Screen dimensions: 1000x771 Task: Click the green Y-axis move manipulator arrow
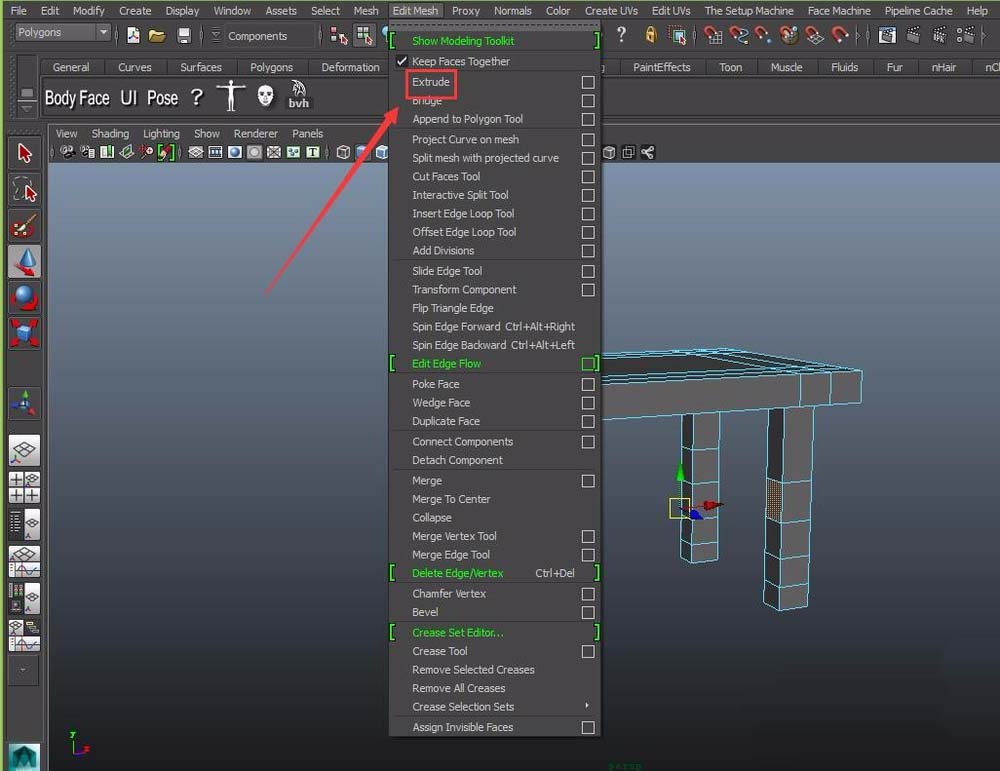pyautogui.click(x=680, y=473)
